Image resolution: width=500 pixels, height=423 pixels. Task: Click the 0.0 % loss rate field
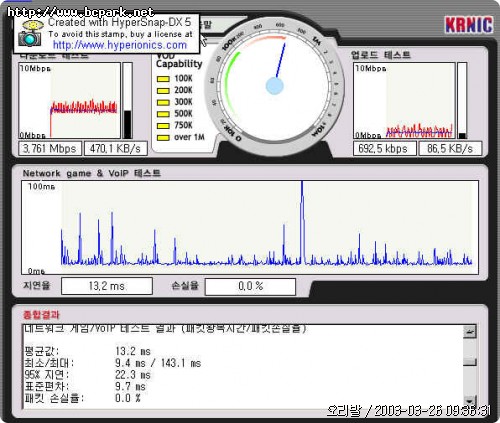[x=250, y=286]
